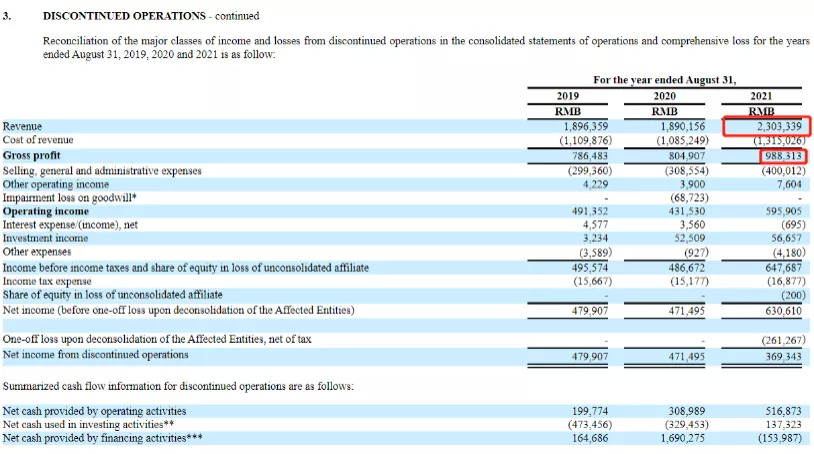Viewport: 814px width, 454px height.
Task: Click Net cash provided by operating activities label
Action: click(x=94, y=411)
